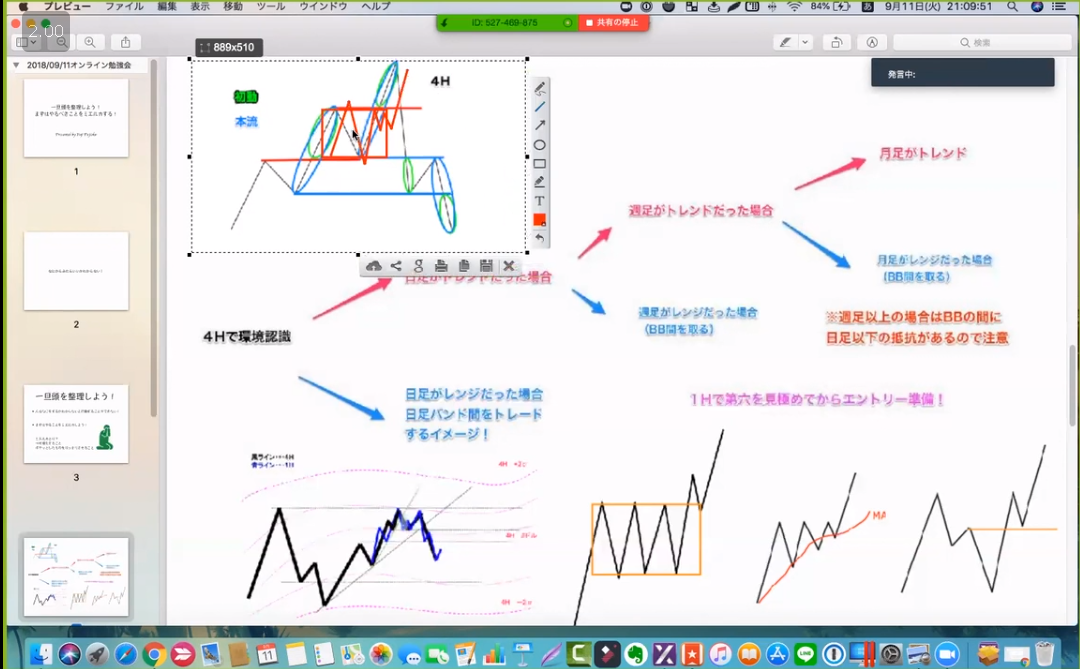Choose the ellipse shape tool

coord(540,145)
